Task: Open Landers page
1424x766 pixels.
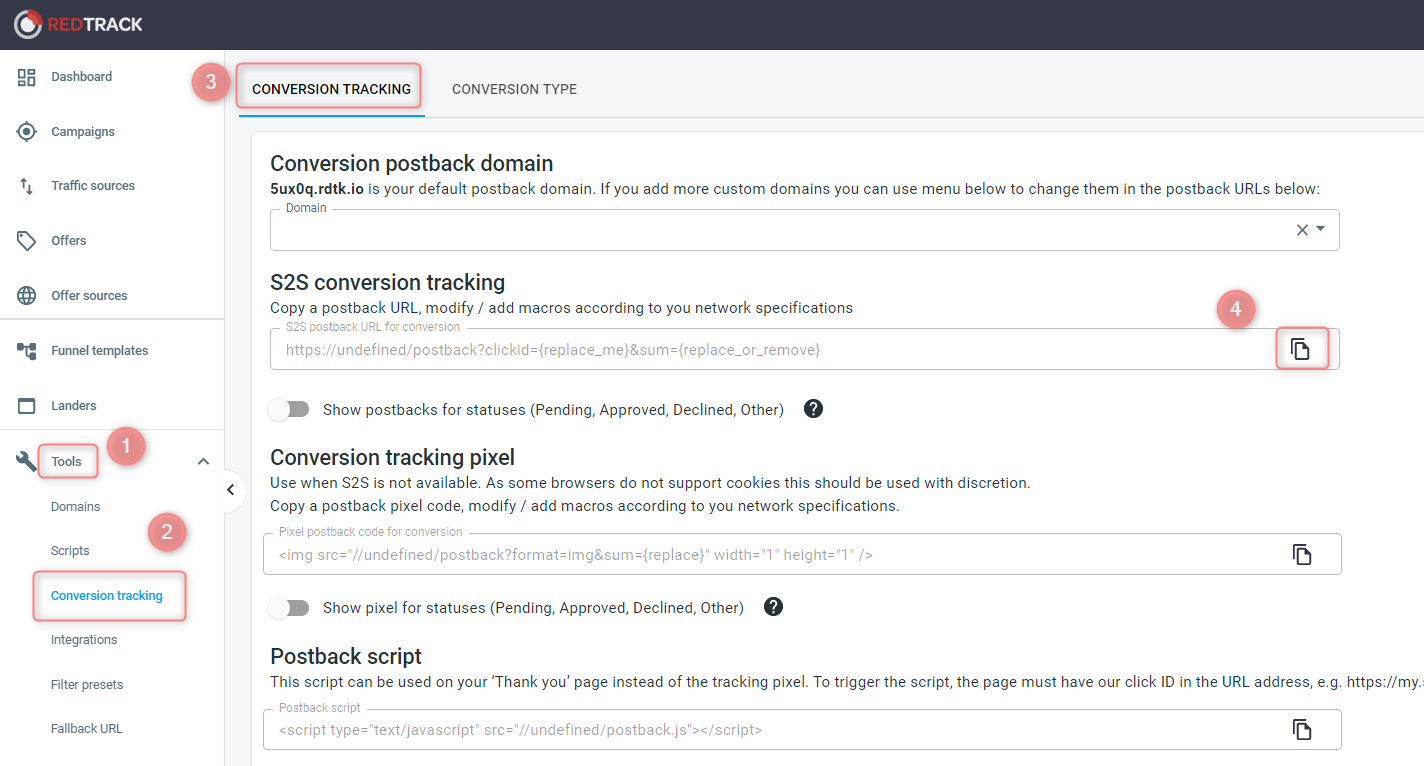Action: tap(74, 406)
